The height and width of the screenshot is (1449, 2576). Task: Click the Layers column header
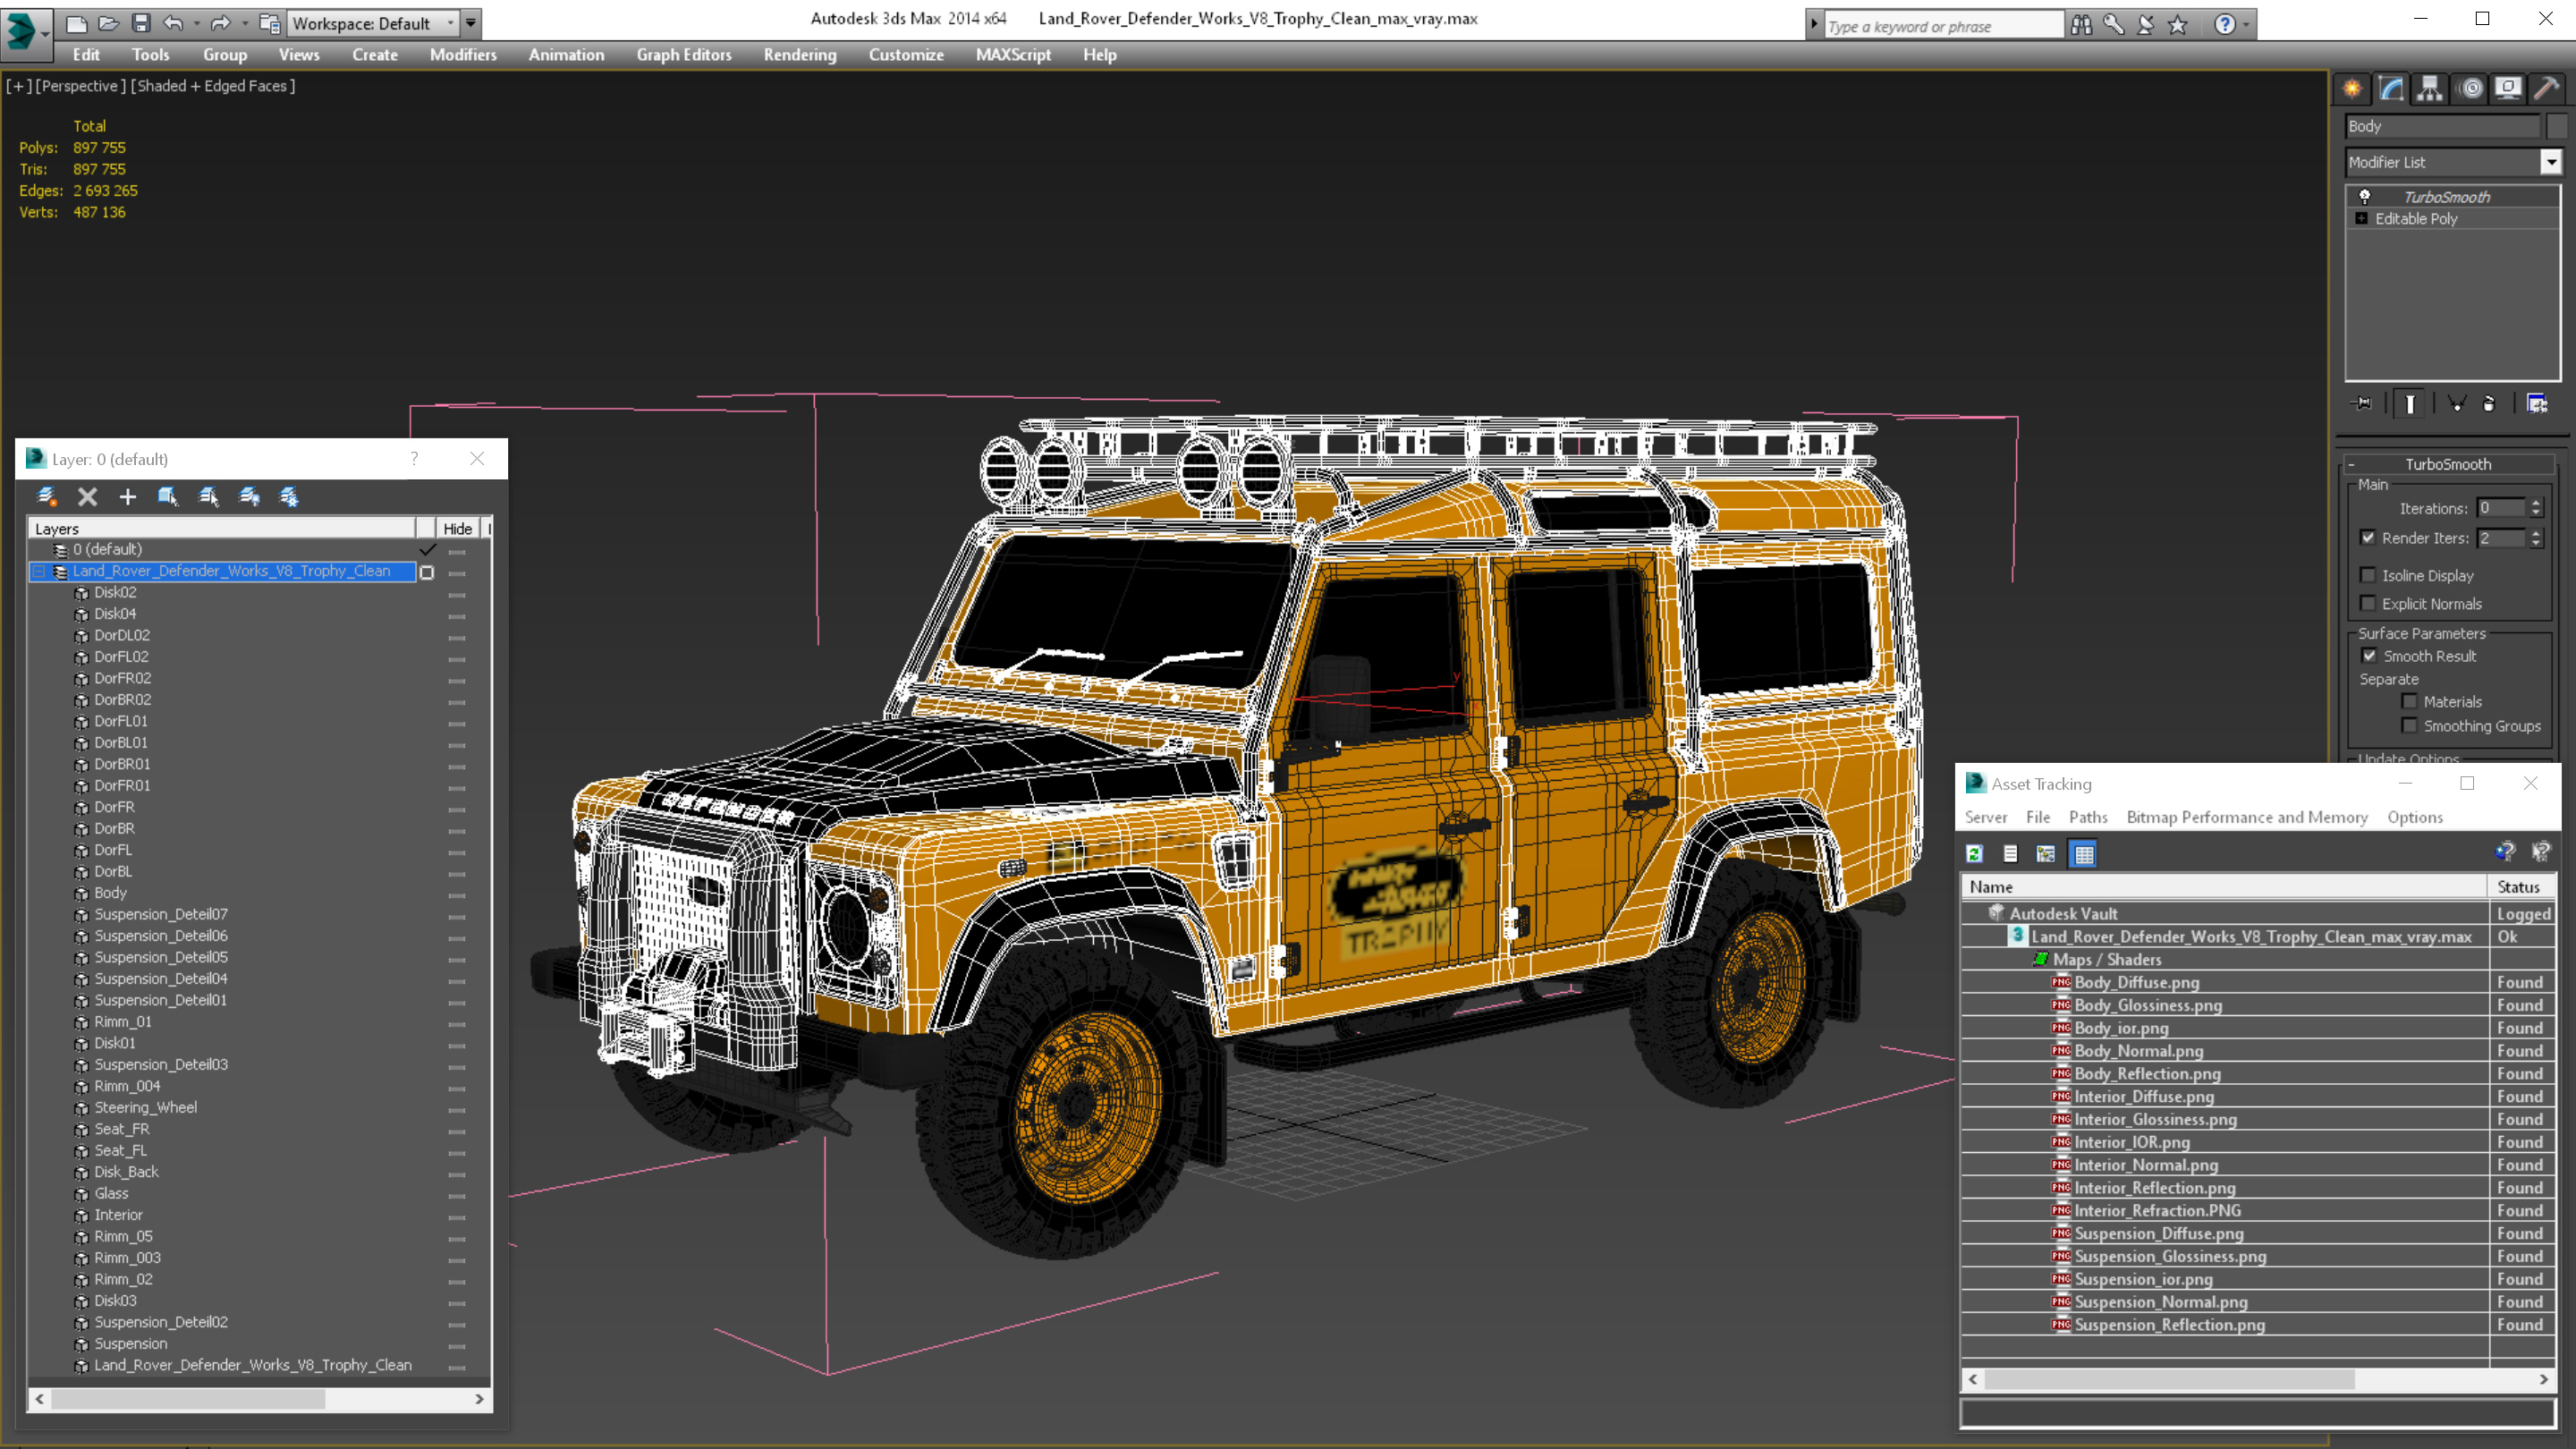(x=222, y=528)
